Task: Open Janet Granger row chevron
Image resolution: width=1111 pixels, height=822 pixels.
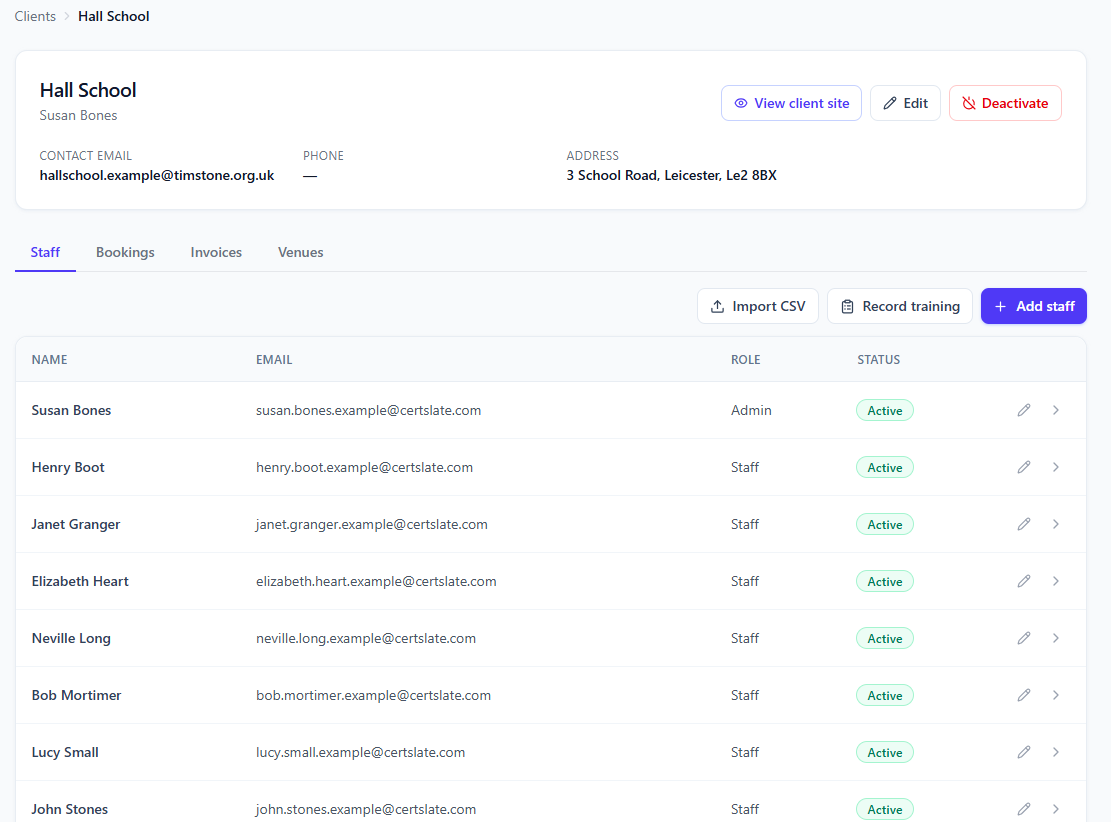Action: point(1056,524)
